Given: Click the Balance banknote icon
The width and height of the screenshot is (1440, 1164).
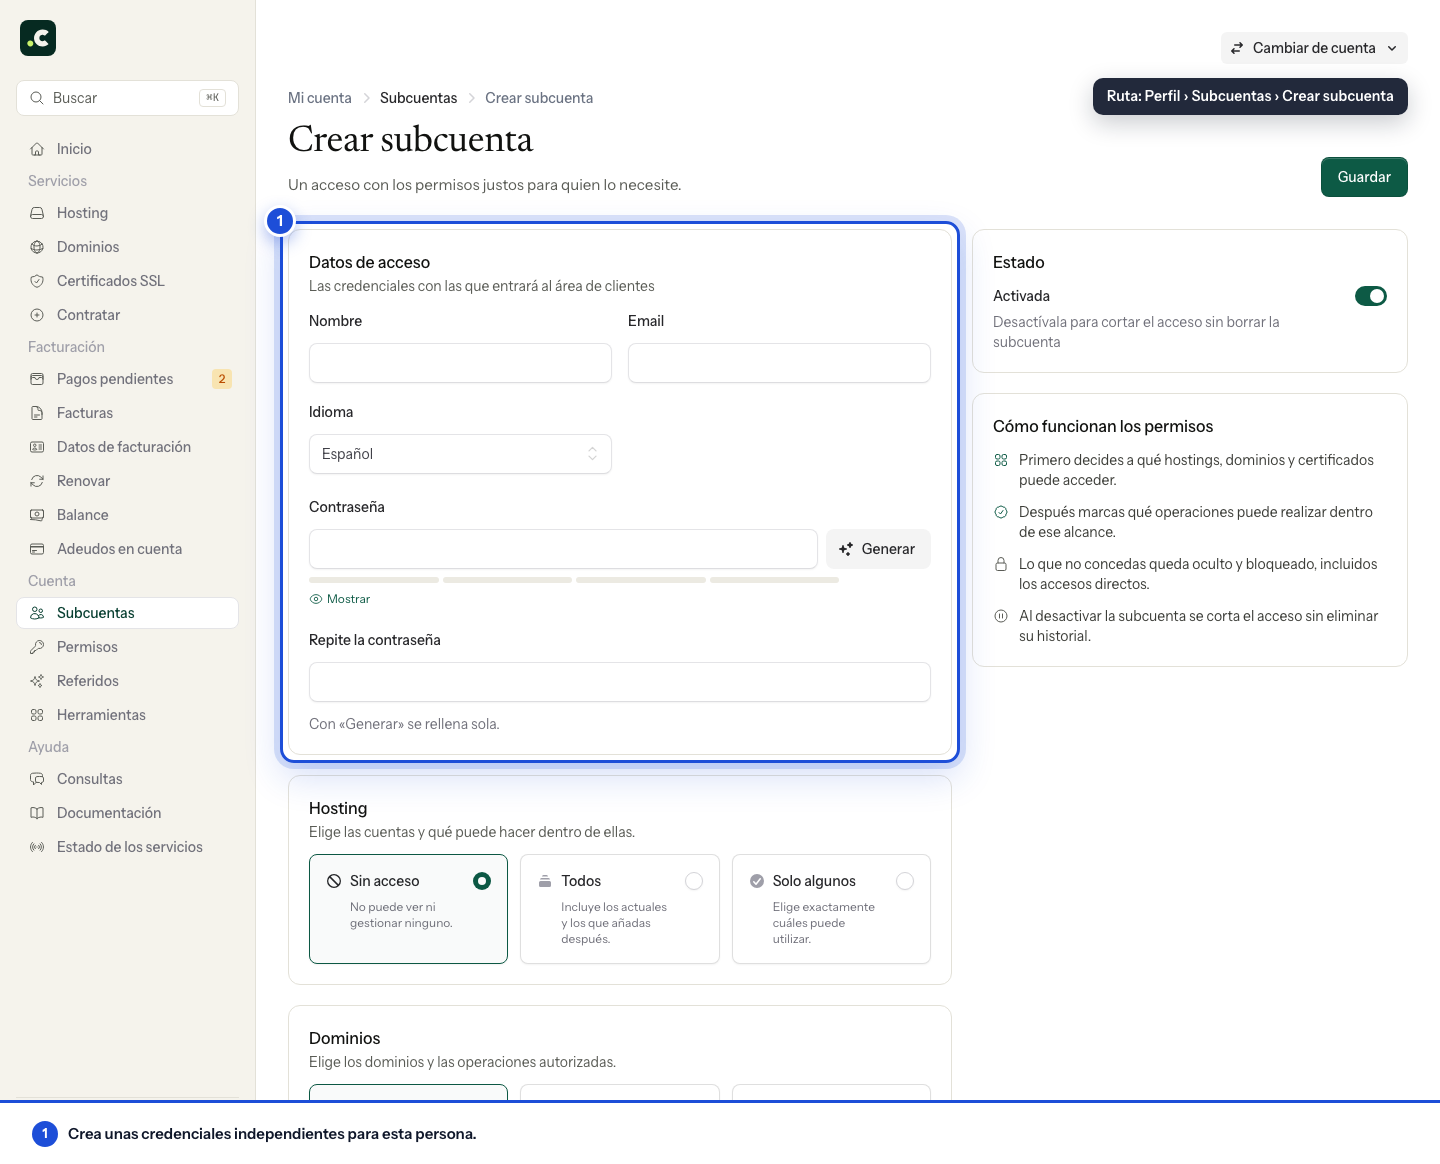Looking at the screenshot, I should (37, 515).
